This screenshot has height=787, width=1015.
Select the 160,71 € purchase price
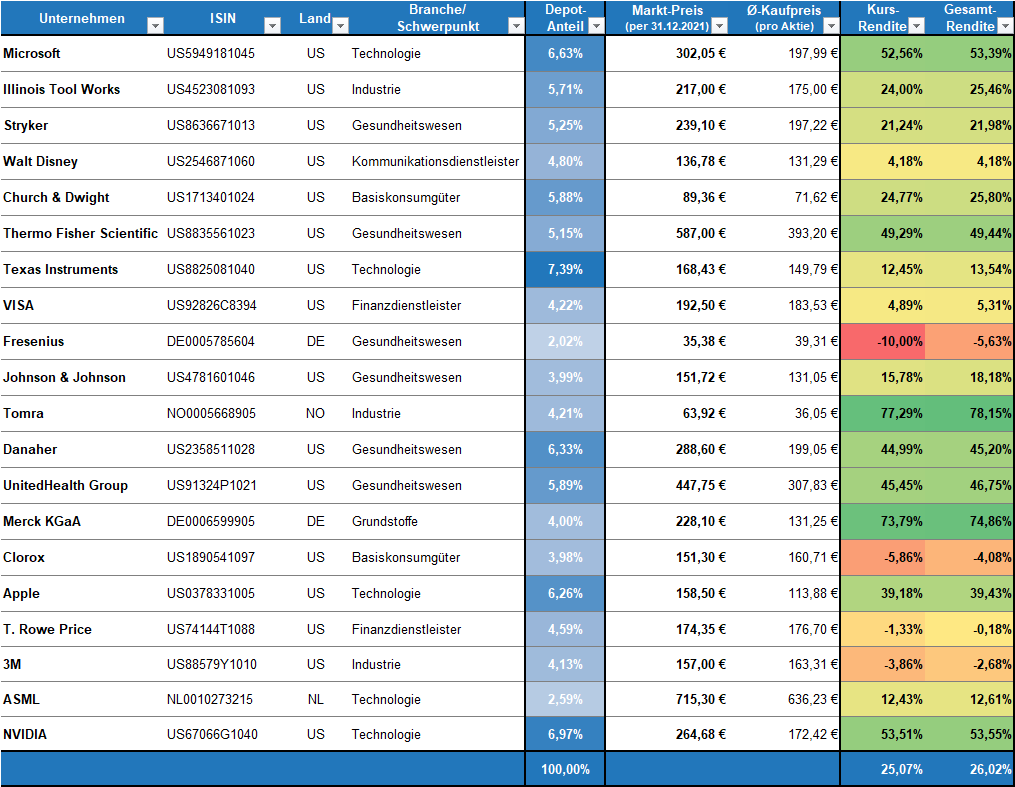pos(813,558)
